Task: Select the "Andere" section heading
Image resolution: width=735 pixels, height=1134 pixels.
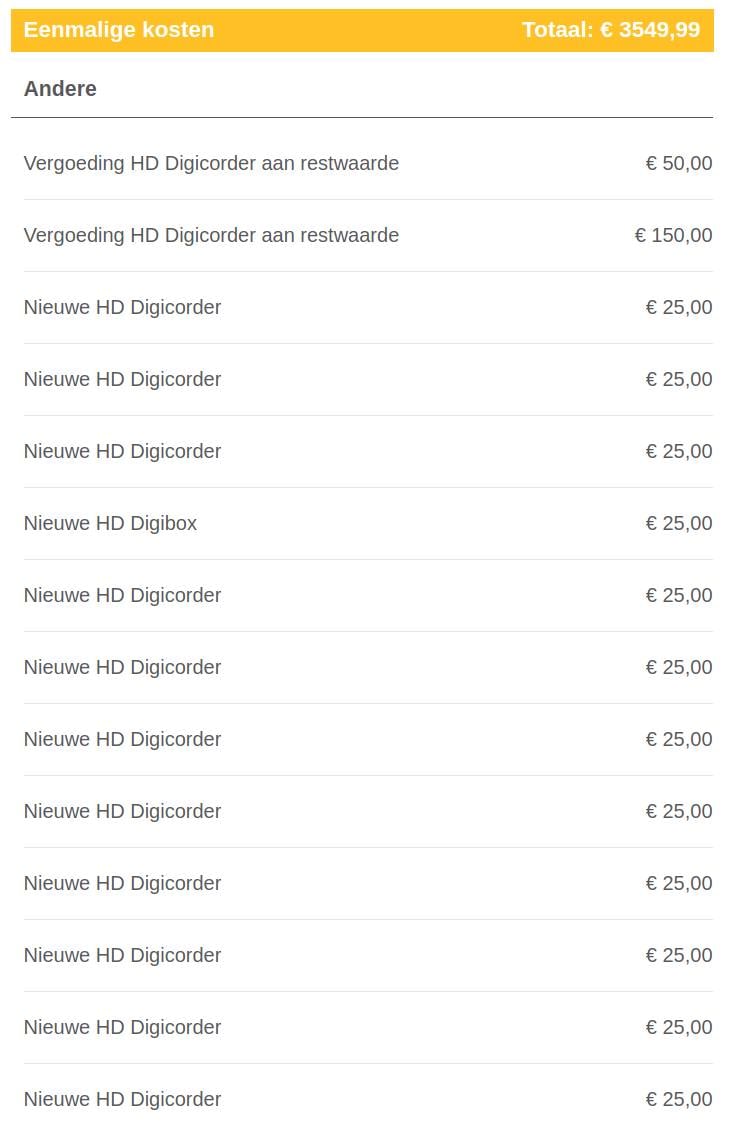Action: (60, 89)
